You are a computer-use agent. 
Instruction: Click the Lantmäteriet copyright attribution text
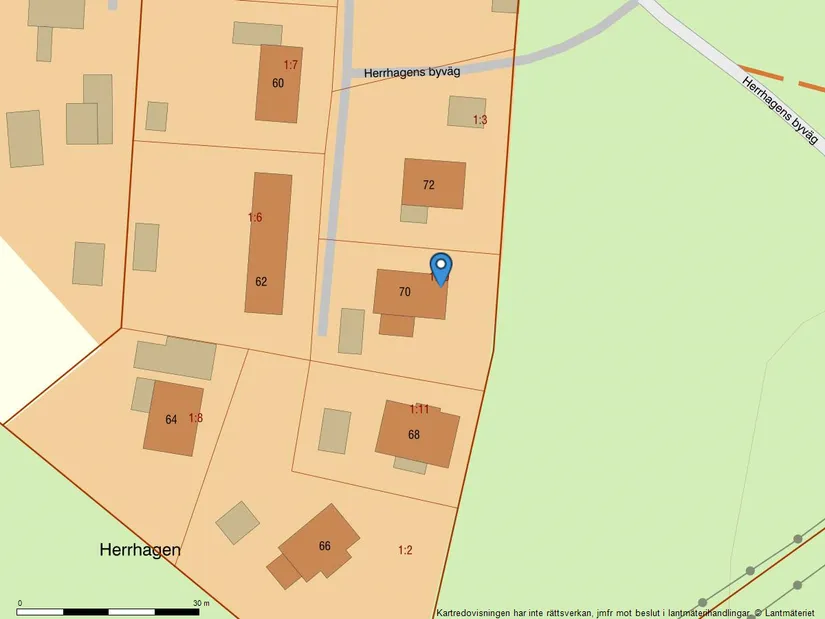[628, 612]
